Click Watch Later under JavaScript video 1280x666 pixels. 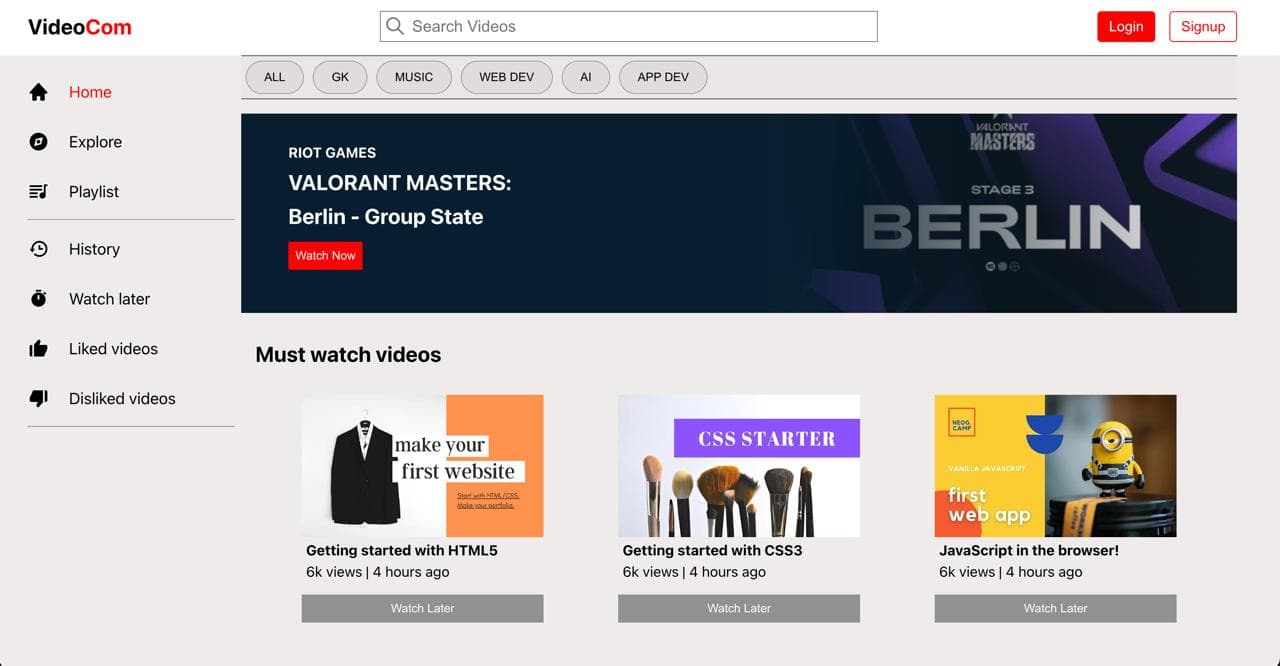click(1055, 608)
